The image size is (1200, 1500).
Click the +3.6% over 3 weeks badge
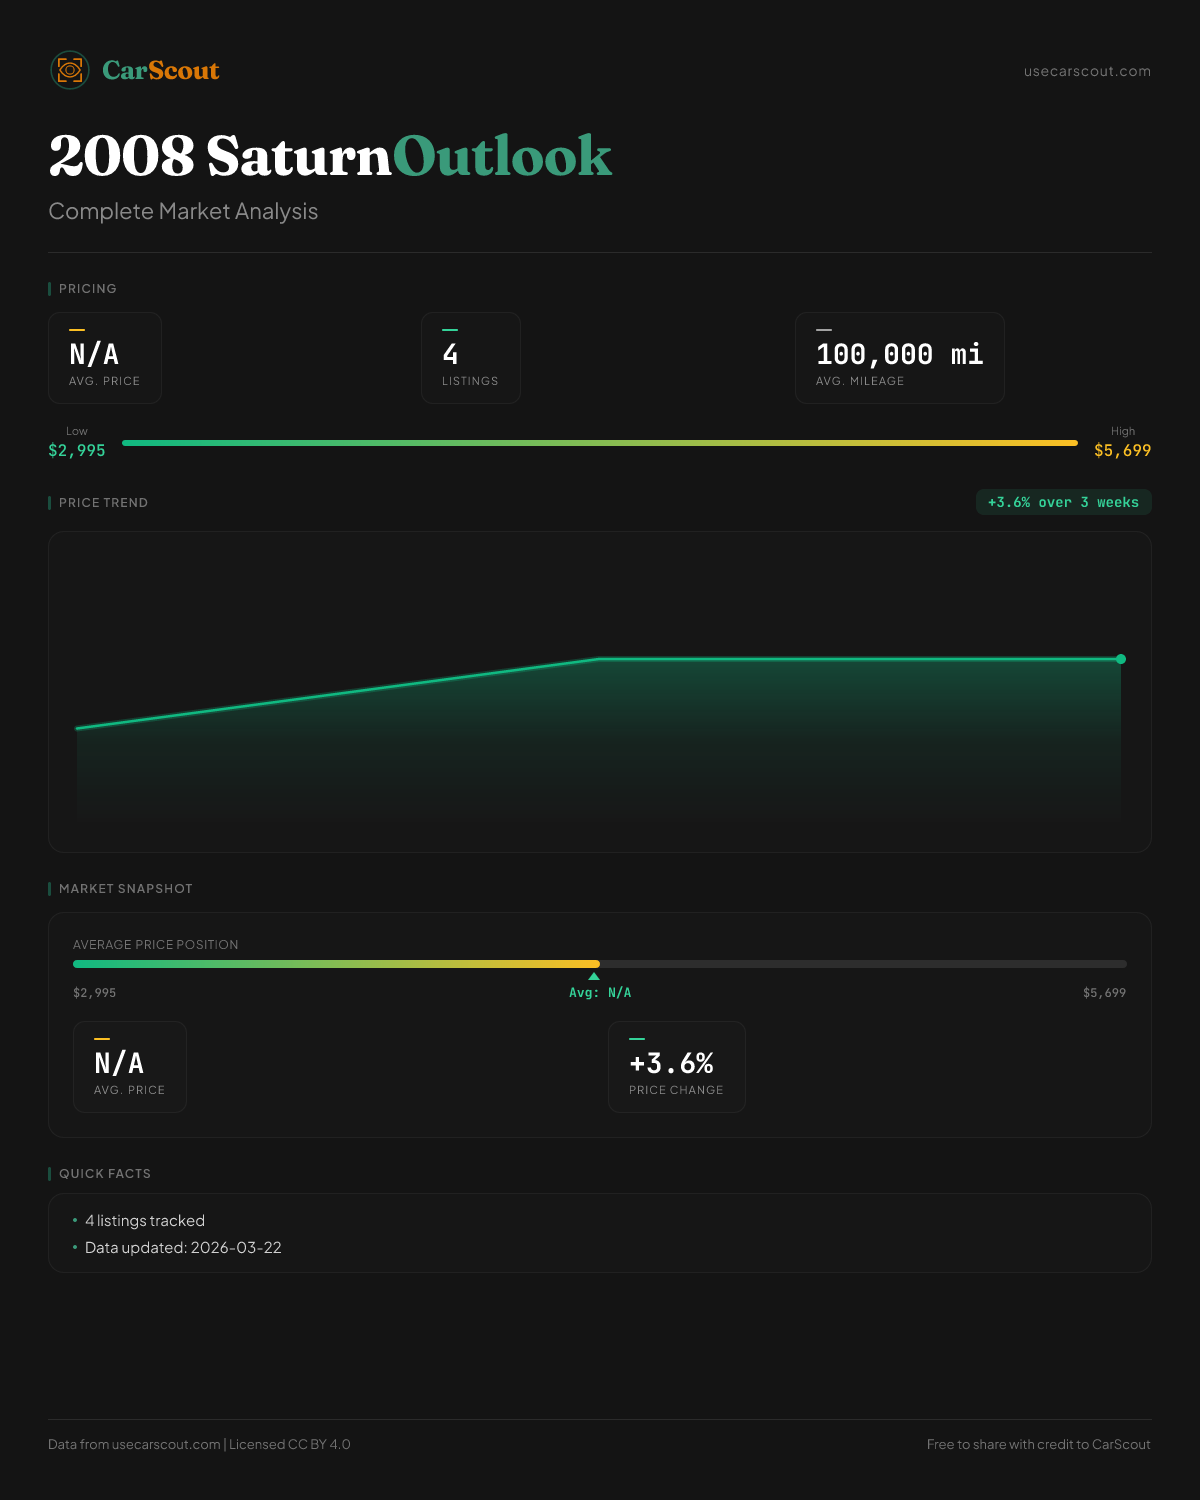(x=1063, y=502)
